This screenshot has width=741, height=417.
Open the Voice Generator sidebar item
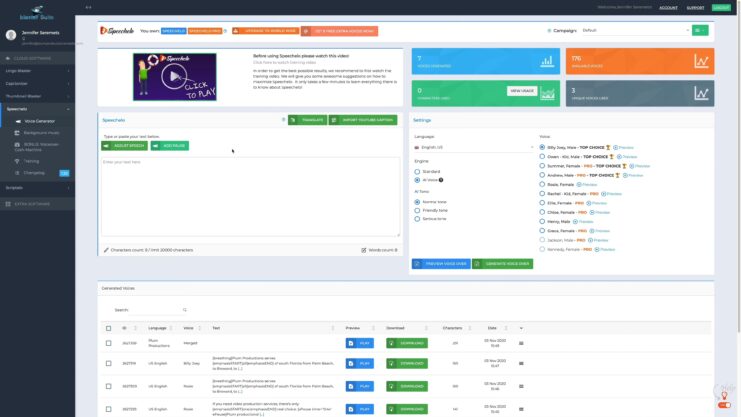coord(40,121)
